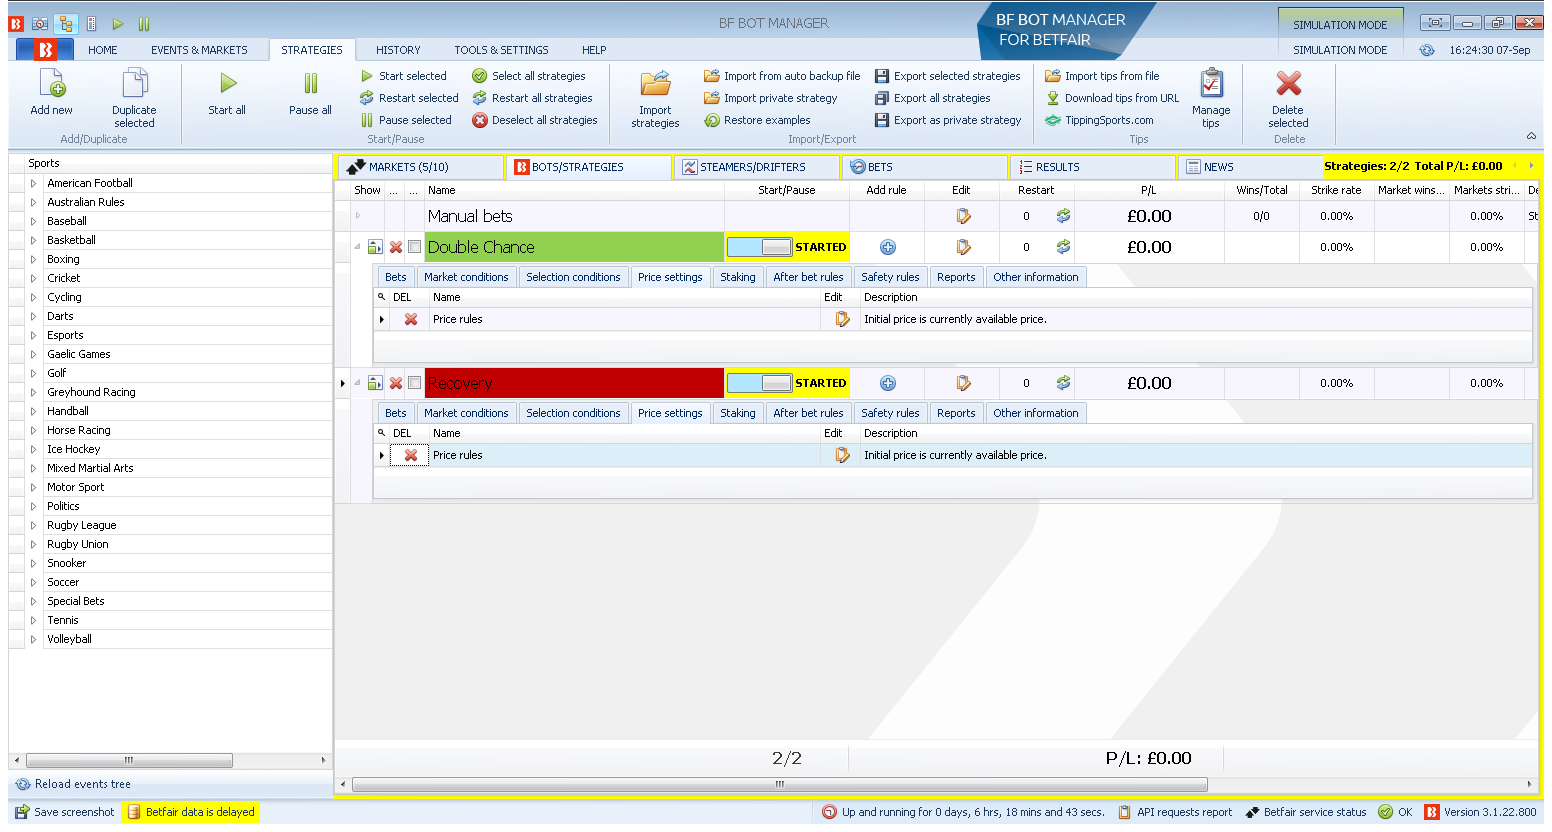Delete Price rules under Recovery
The image size is (1552, 832).
point(411,455)
